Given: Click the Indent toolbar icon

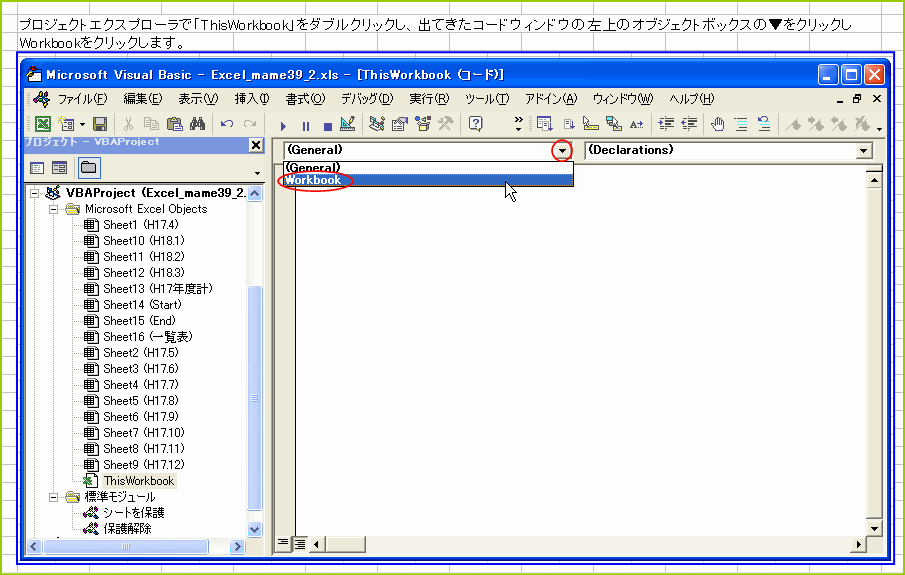Looking at the screenshot, I should (x=666, y=124).
